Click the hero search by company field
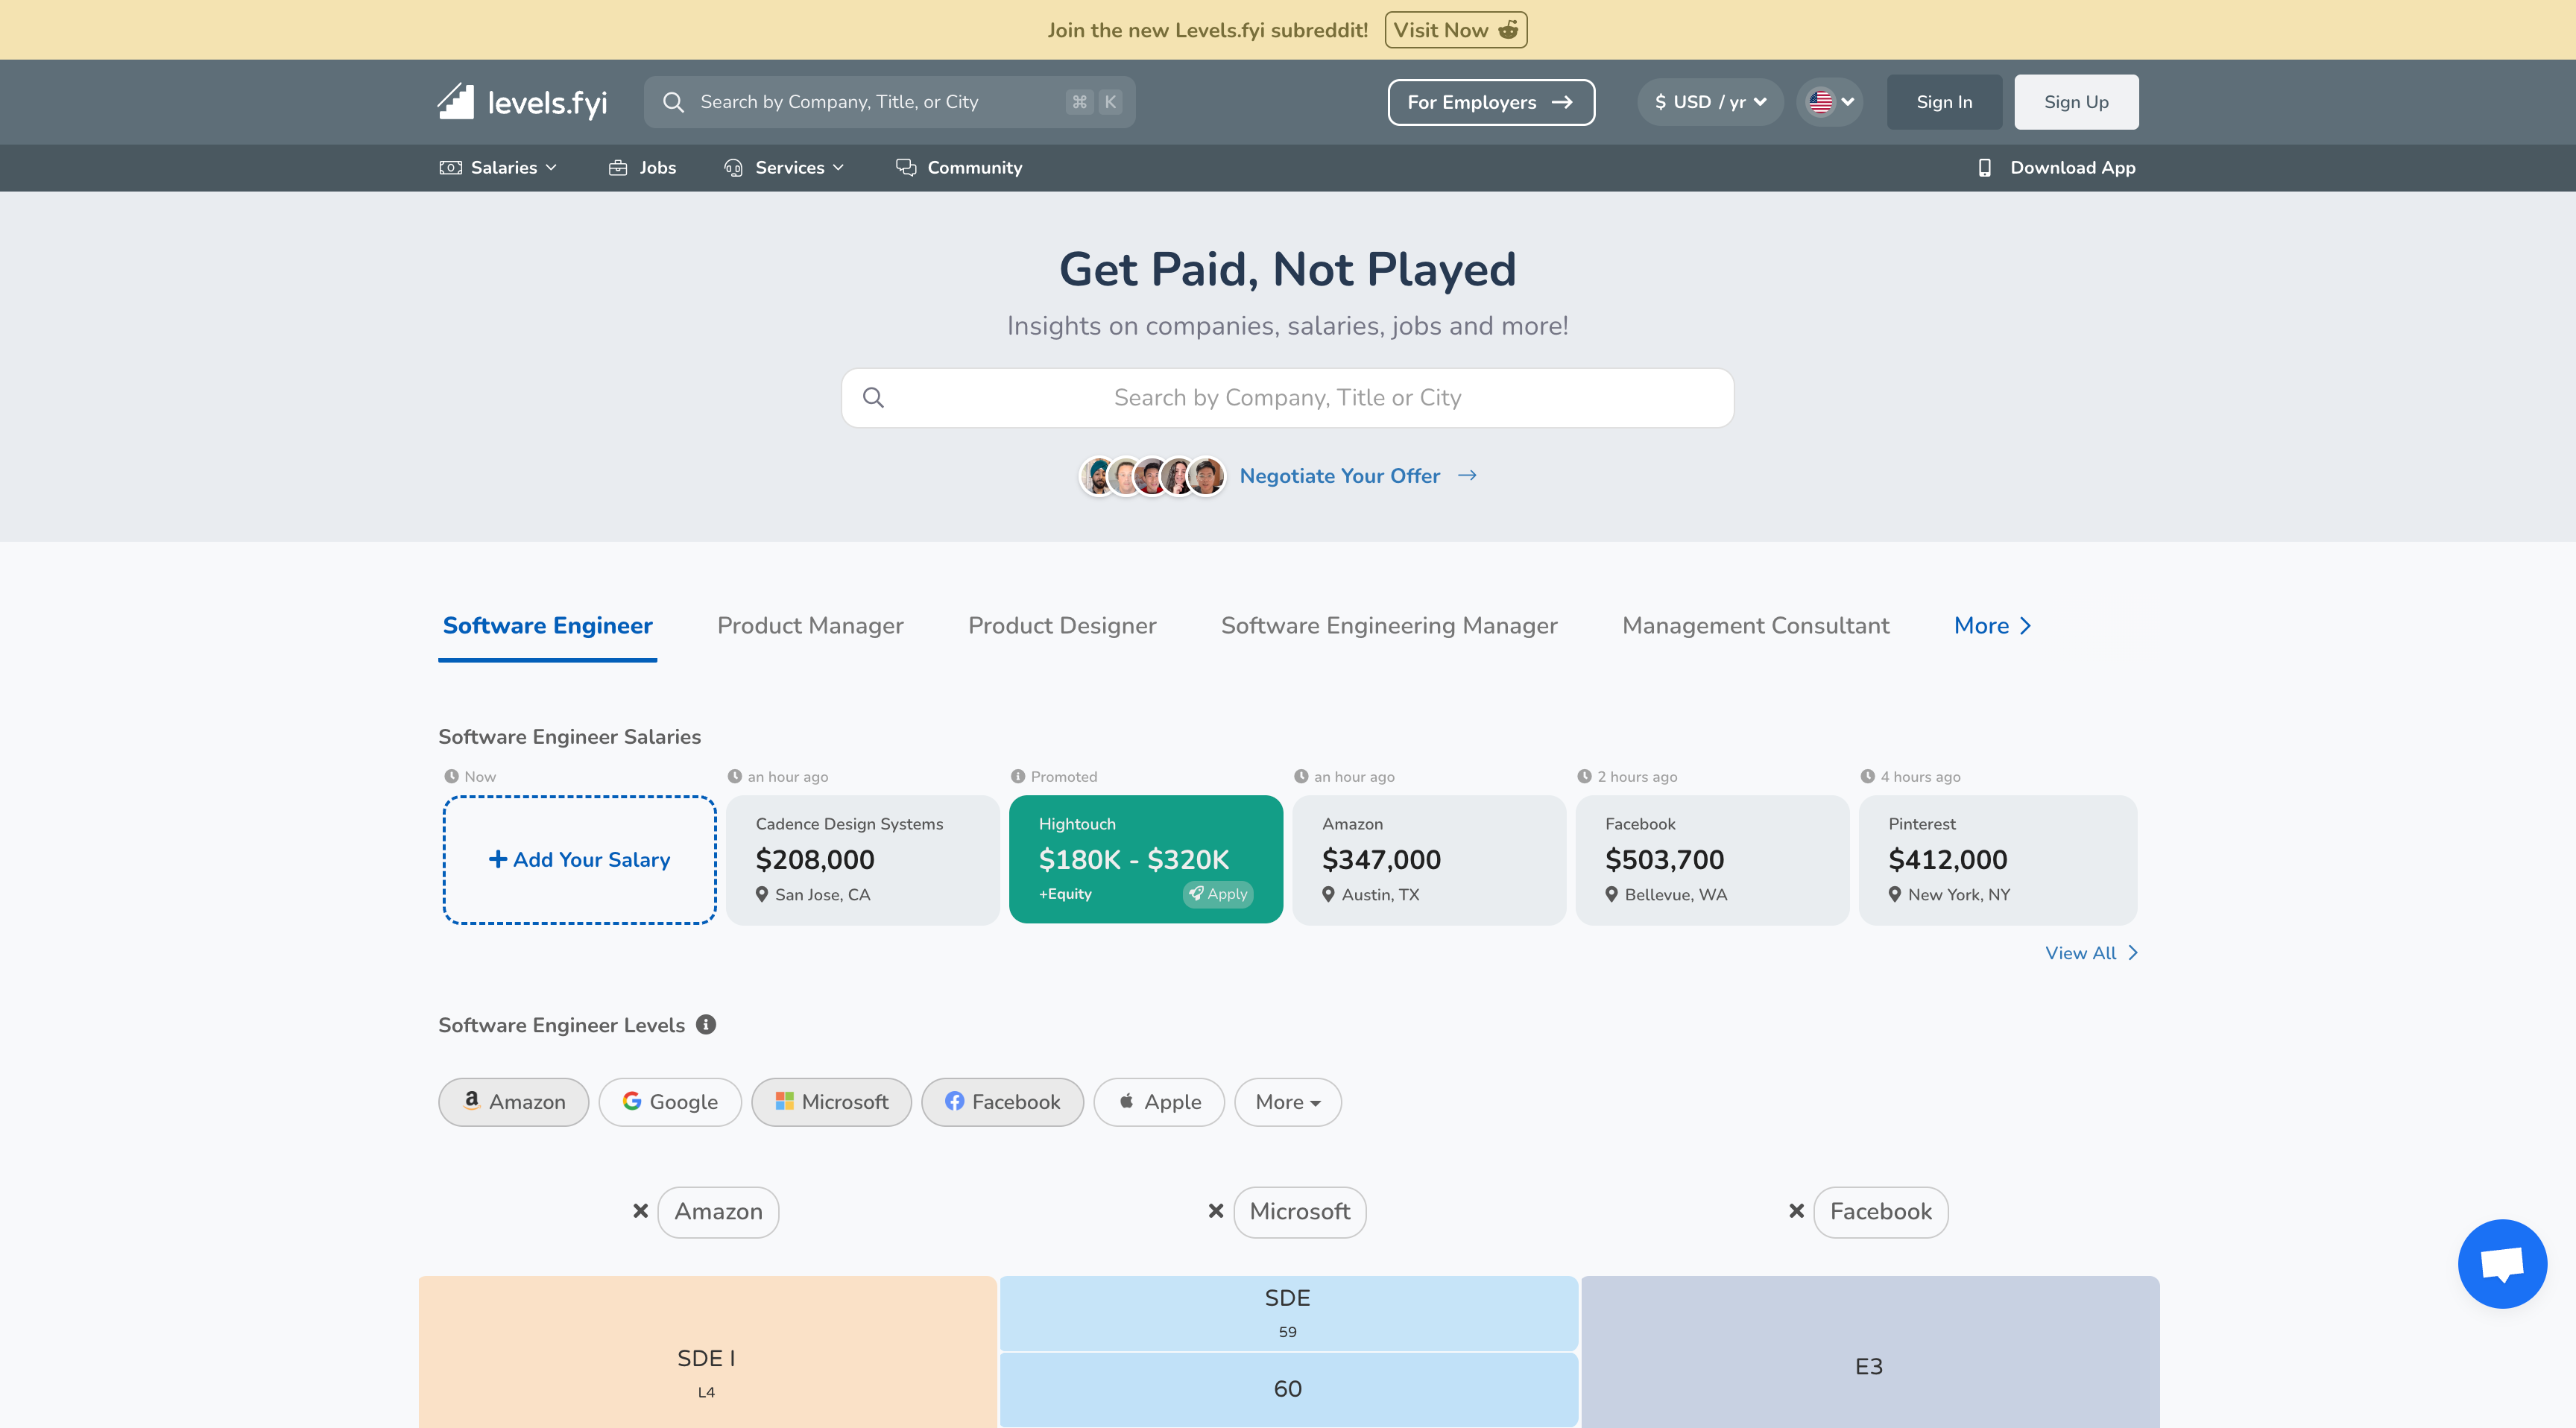Image resolution: width=2576 pixels, height=1428 pixels. point(1288,398)
